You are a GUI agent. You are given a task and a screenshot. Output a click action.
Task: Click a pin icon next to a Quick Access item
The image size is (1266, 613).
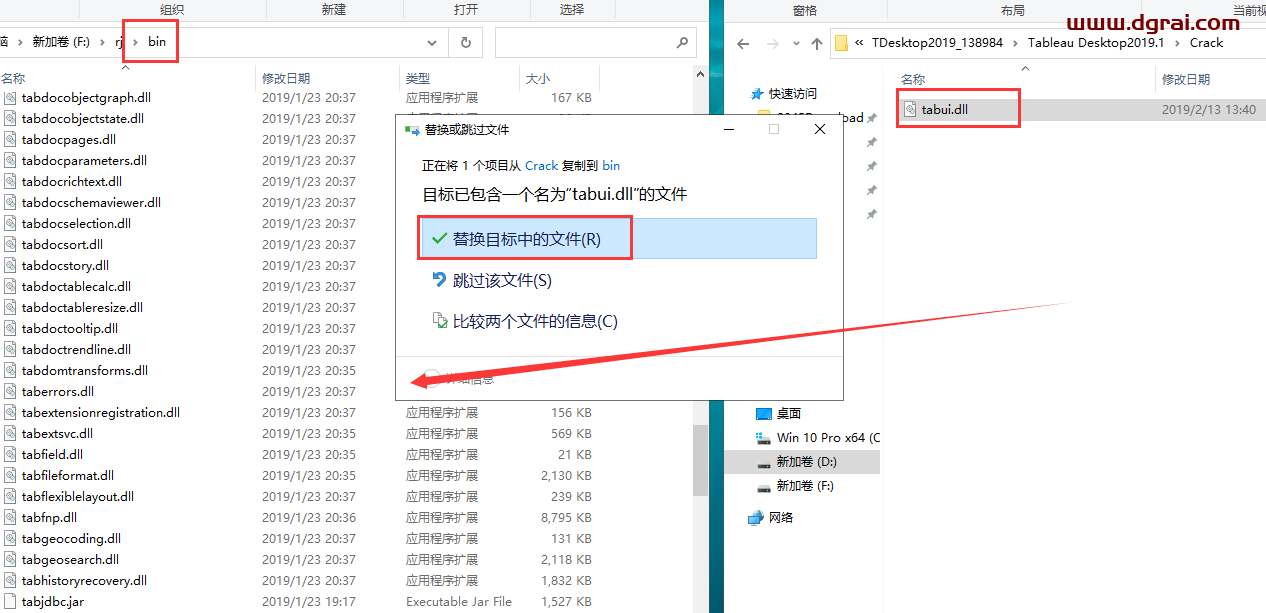click(870, 141)
